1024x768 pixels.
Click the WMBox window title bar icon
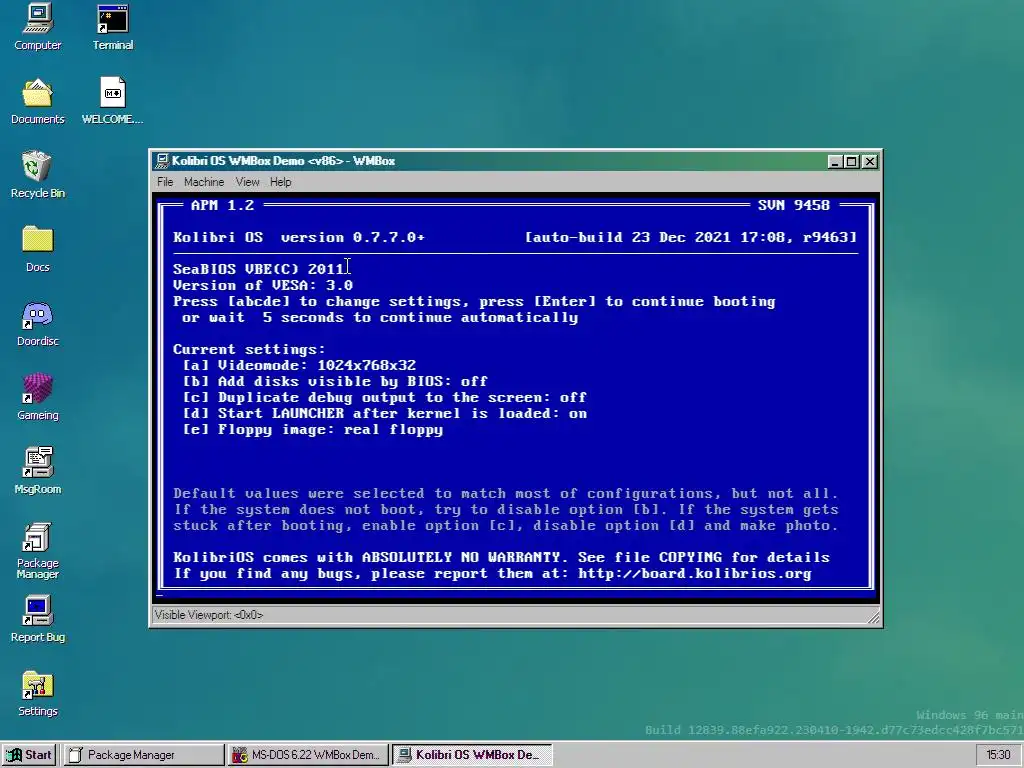pyautogui.click(x=162, y=161)
